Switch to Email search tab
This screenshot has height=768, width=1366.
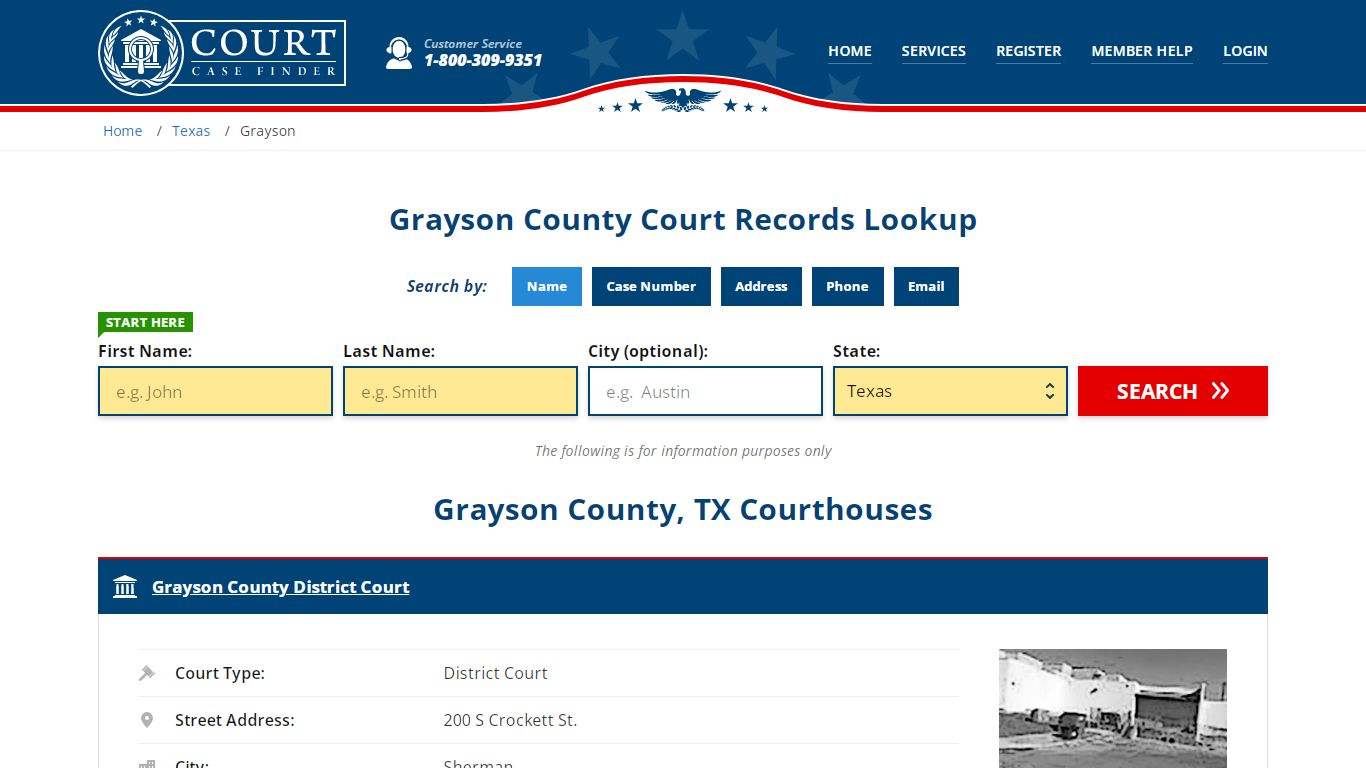click(926, 286)
